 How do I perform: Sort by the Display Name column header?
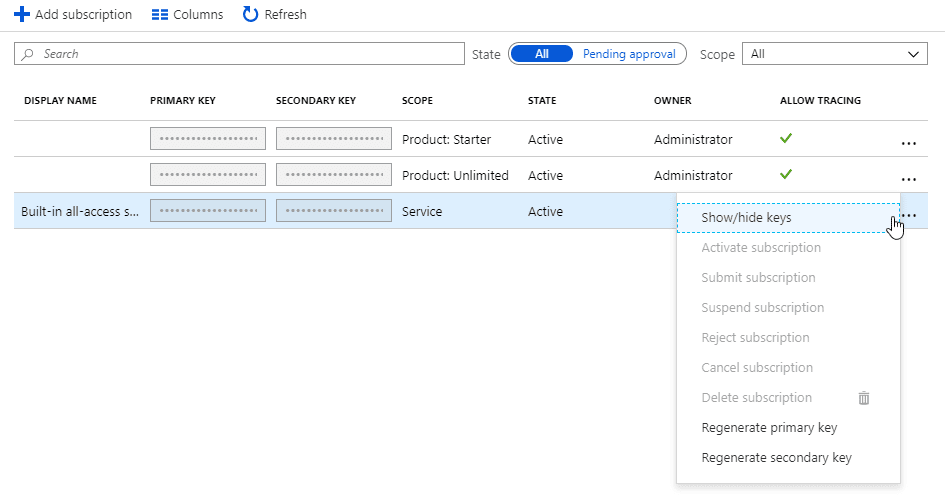[60, 101]
